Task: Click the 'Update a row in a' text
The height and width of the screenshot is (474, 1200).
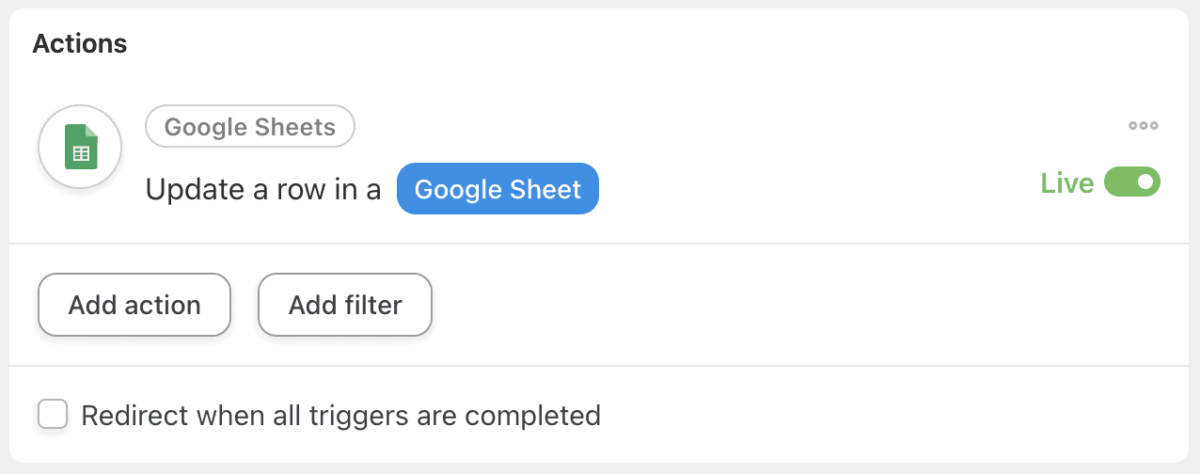Action: (x=263, y=190)
